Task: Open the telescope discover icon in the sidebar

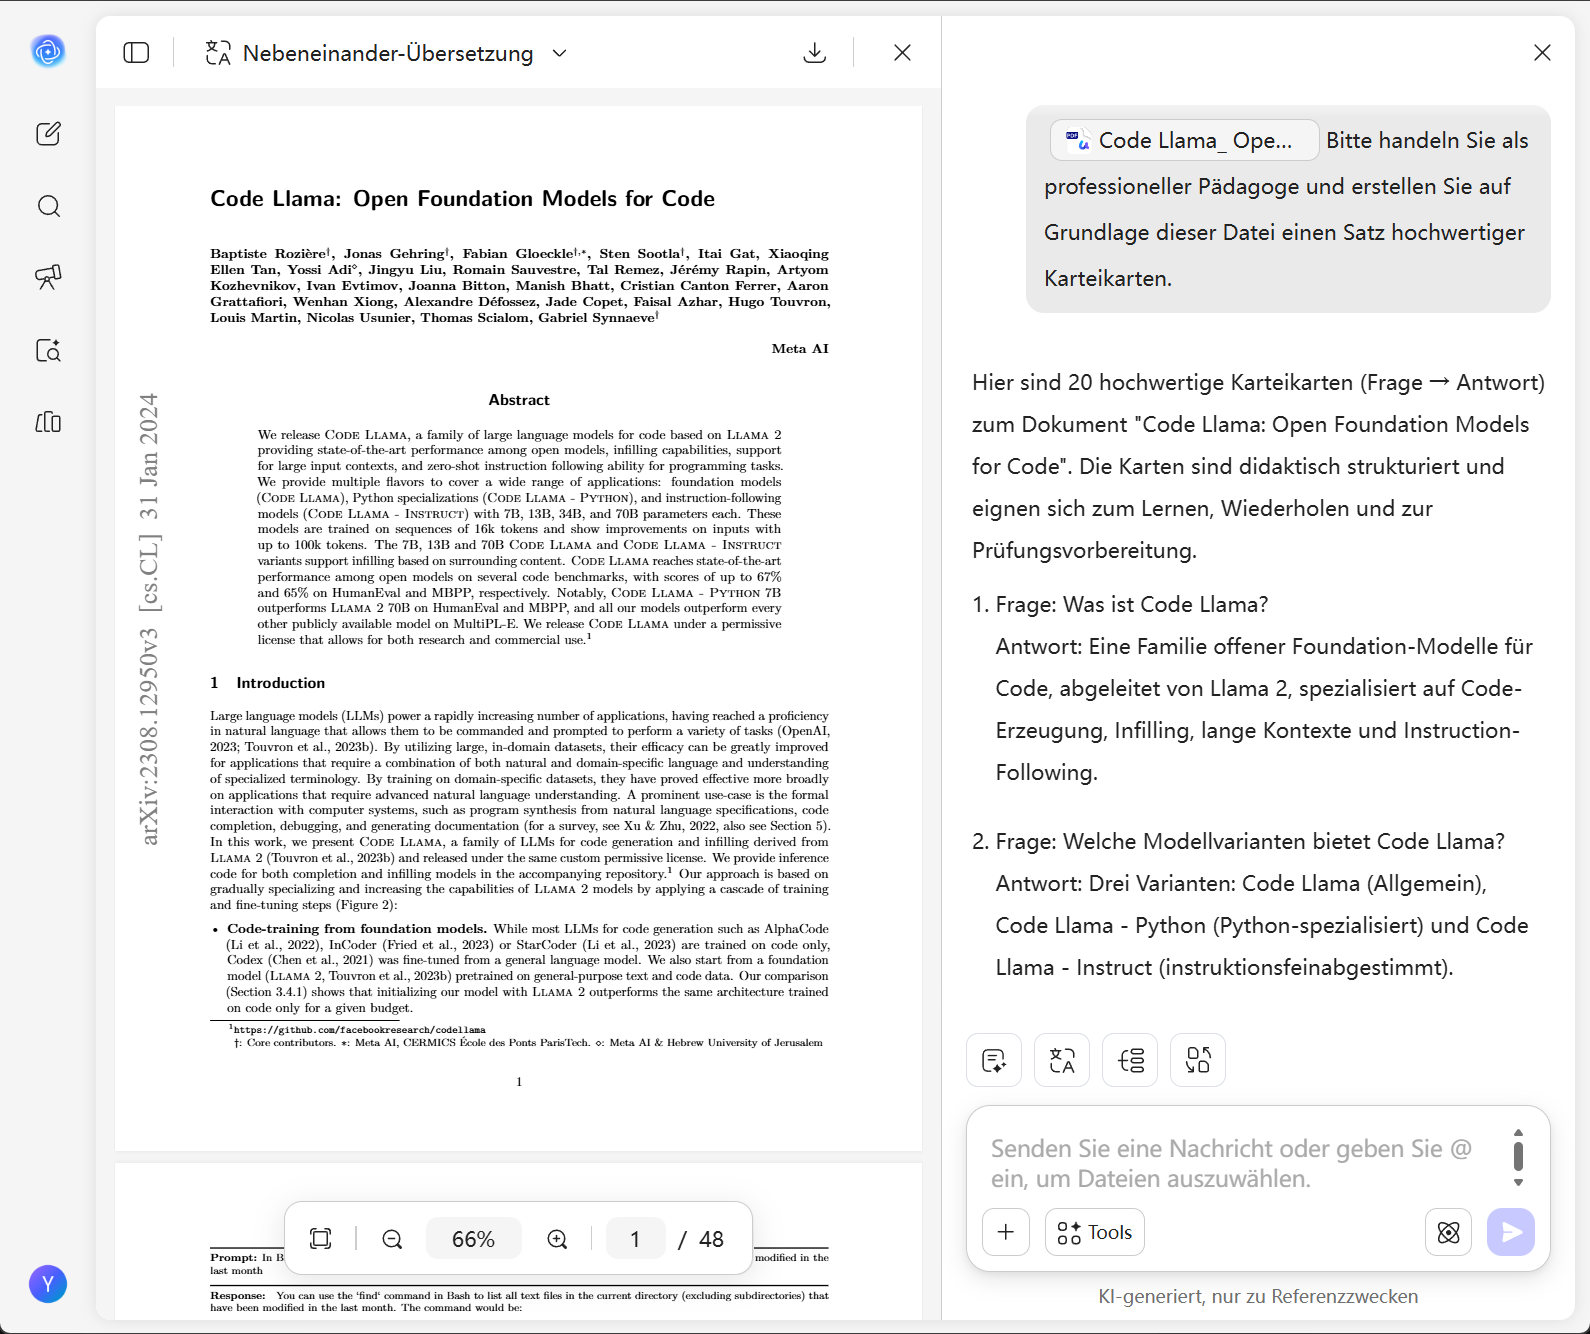Action: 48,277
